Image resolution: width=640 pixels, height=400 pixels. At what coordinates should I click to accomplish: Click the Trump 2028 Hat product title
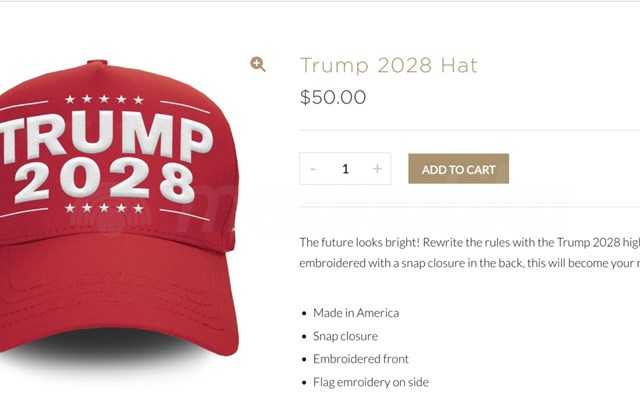(389, 65)
